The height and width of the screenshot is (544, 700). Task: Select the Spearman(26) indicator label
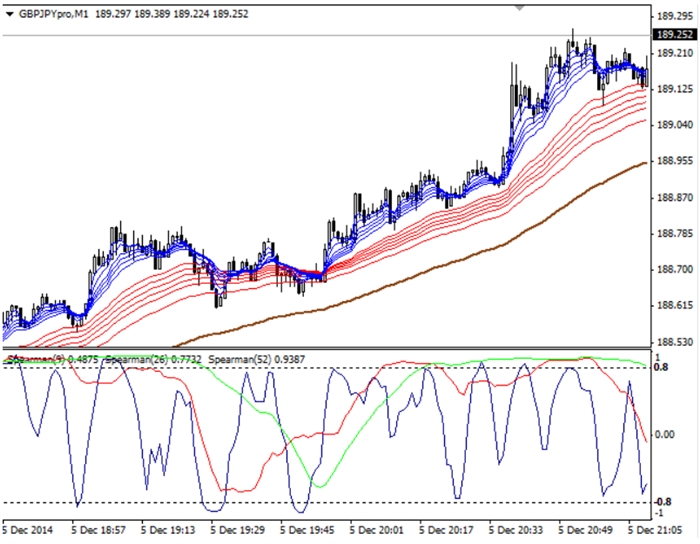[x=139, y=359]
